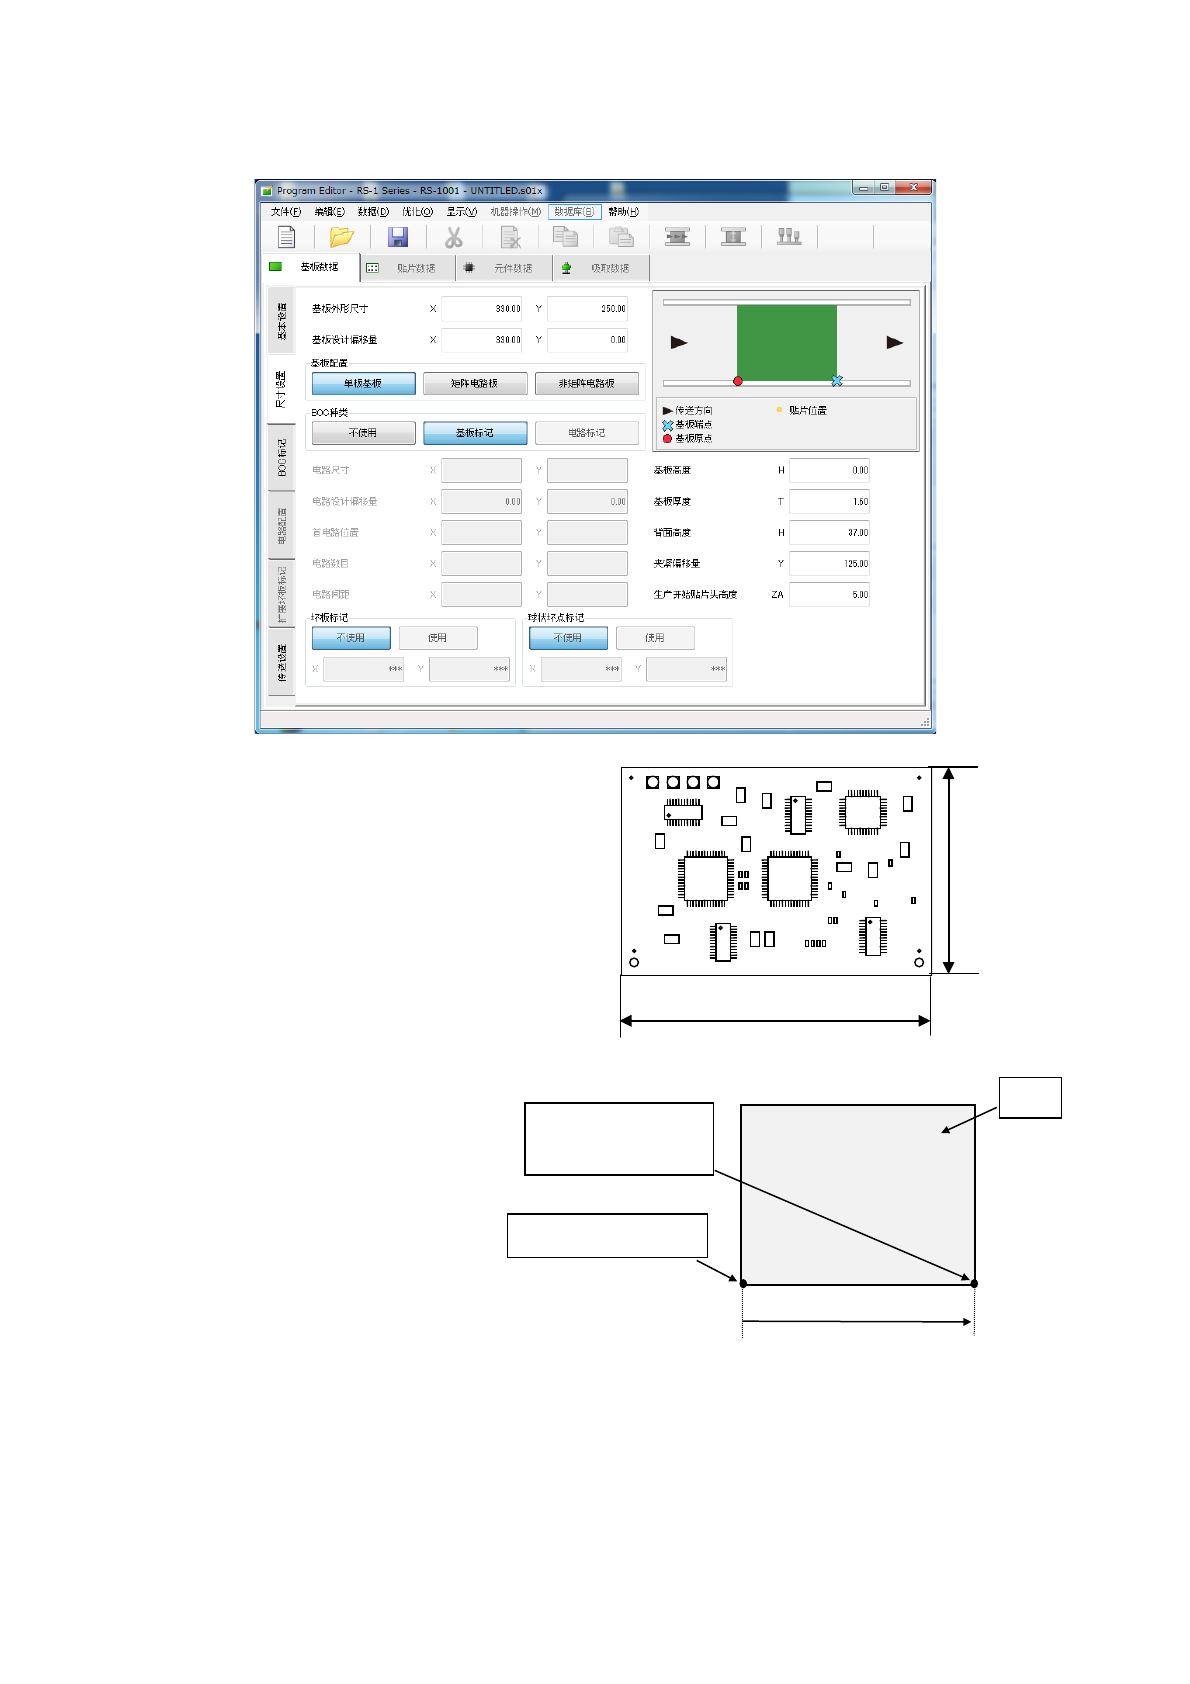This screenshot has width=1190, height=1684.
Task: Open the 优化(O) menu
Action: (x=417, y=212)
